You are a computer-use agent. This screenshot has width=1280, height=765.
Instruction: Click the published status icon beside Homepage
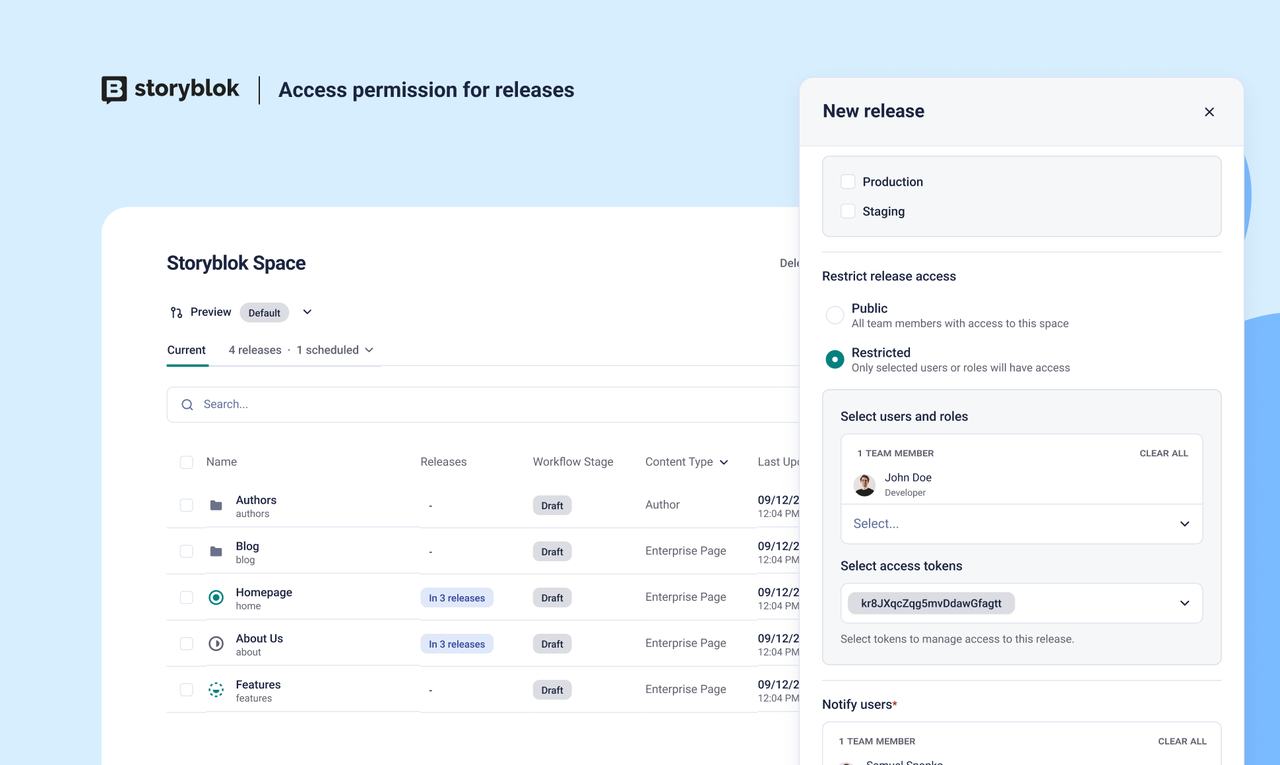coord(215,597)
